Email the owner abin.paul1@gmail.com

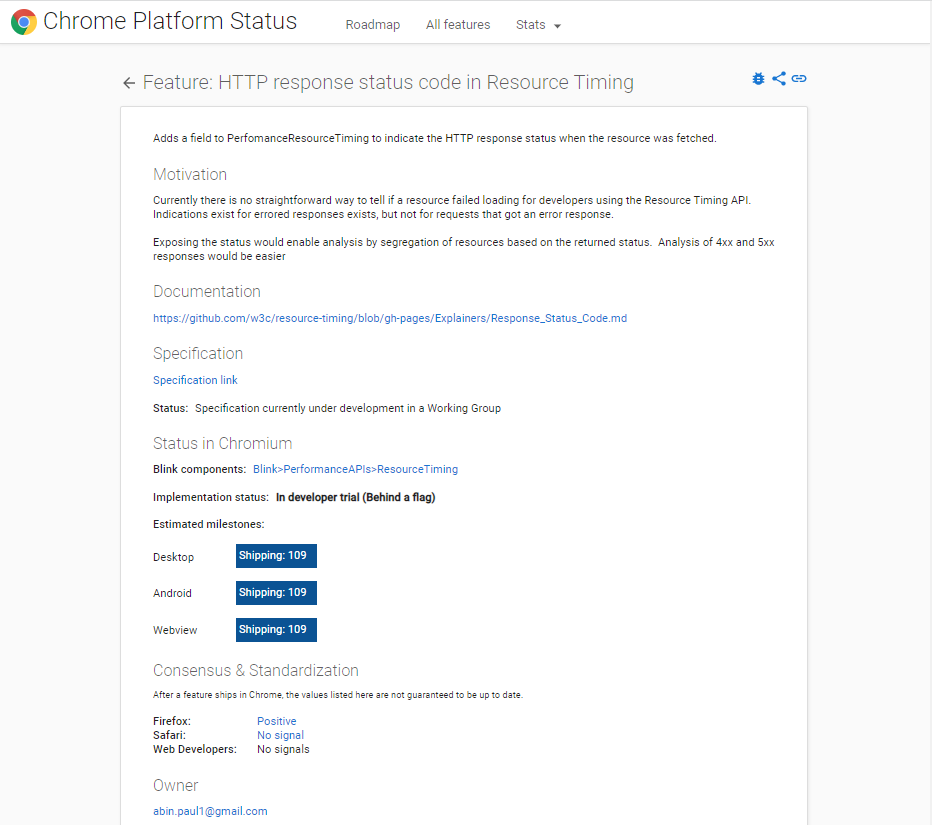click(210, 811)
